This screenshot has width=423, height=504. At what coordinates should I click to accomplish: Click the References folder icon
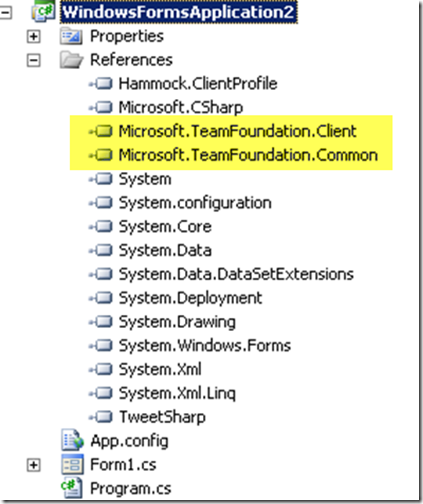71,60
